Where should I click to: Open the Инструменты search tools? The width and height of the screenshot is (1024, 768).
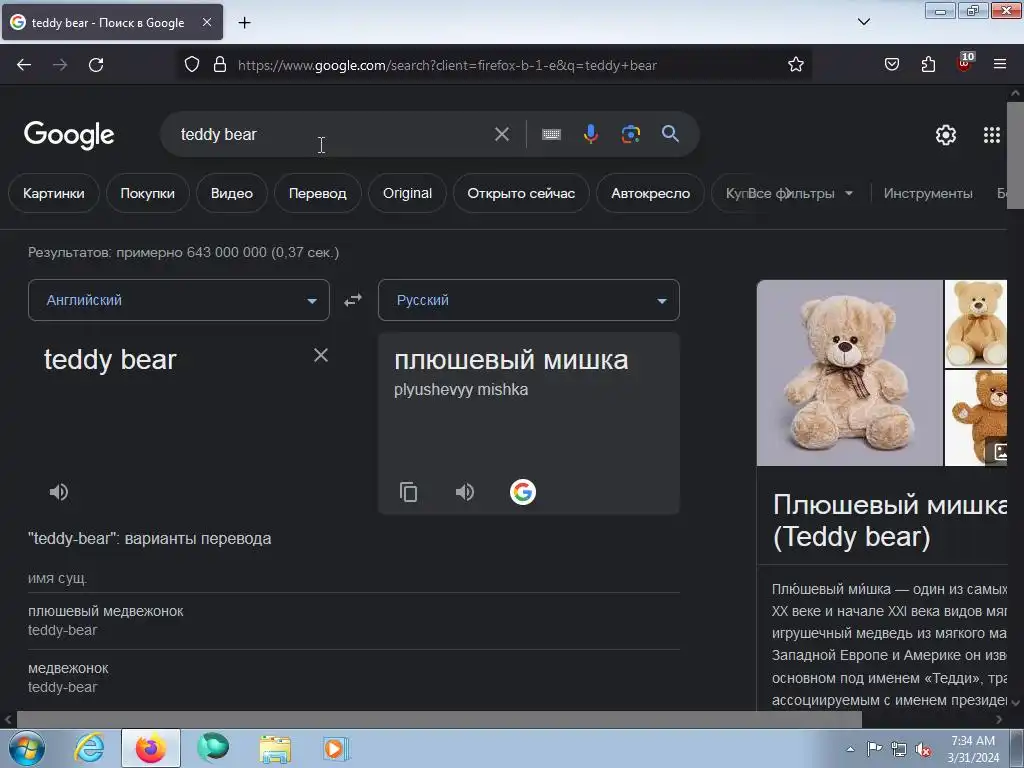[x=928, y=193]
